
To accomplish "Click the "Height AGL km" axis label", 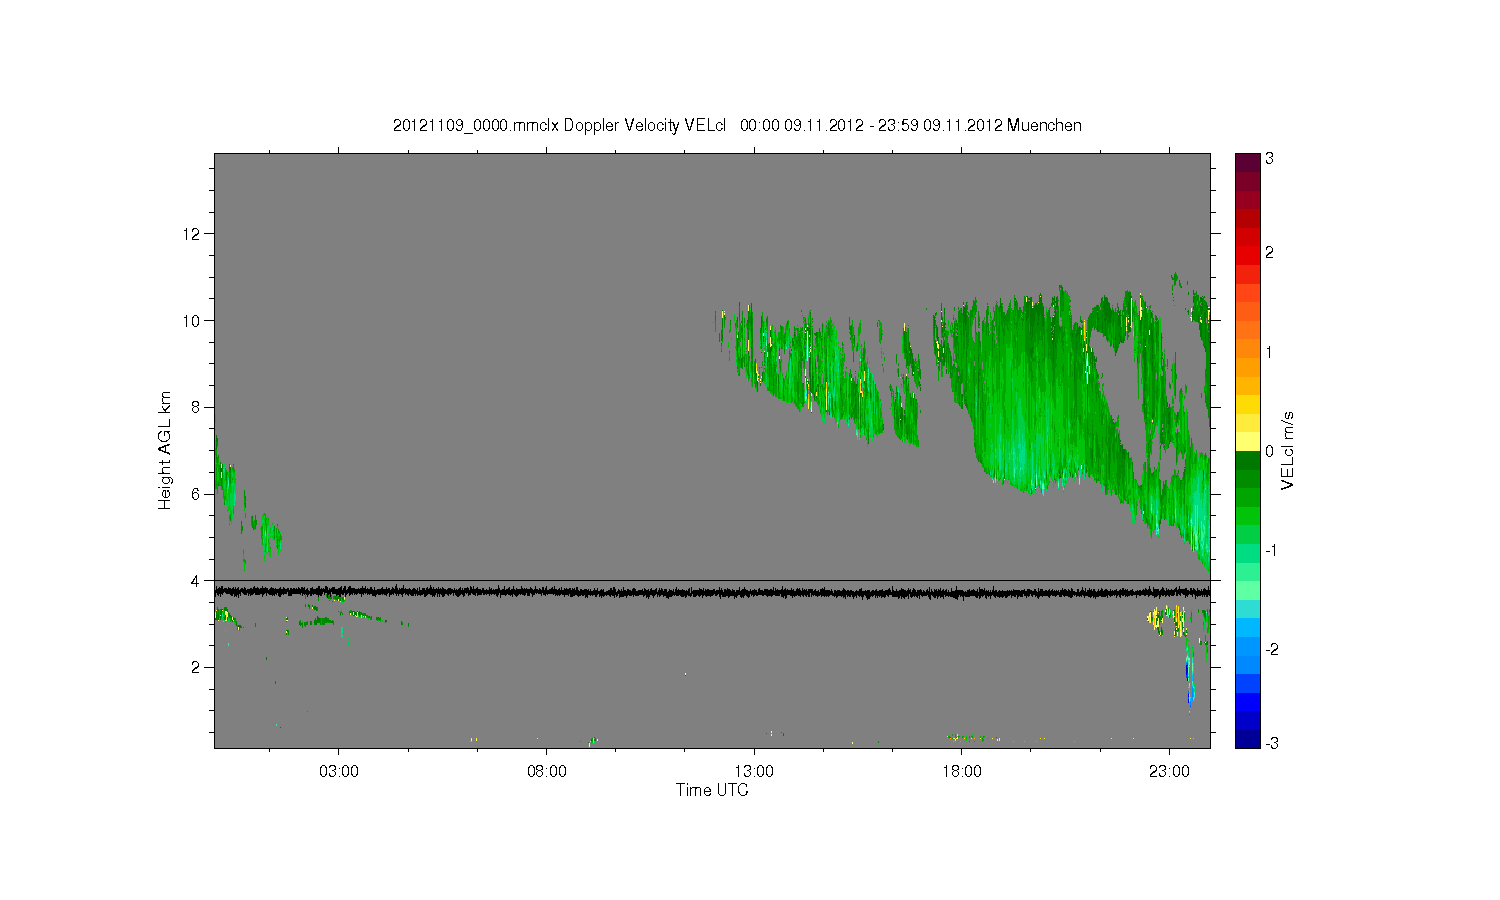I will pos(165,450).
